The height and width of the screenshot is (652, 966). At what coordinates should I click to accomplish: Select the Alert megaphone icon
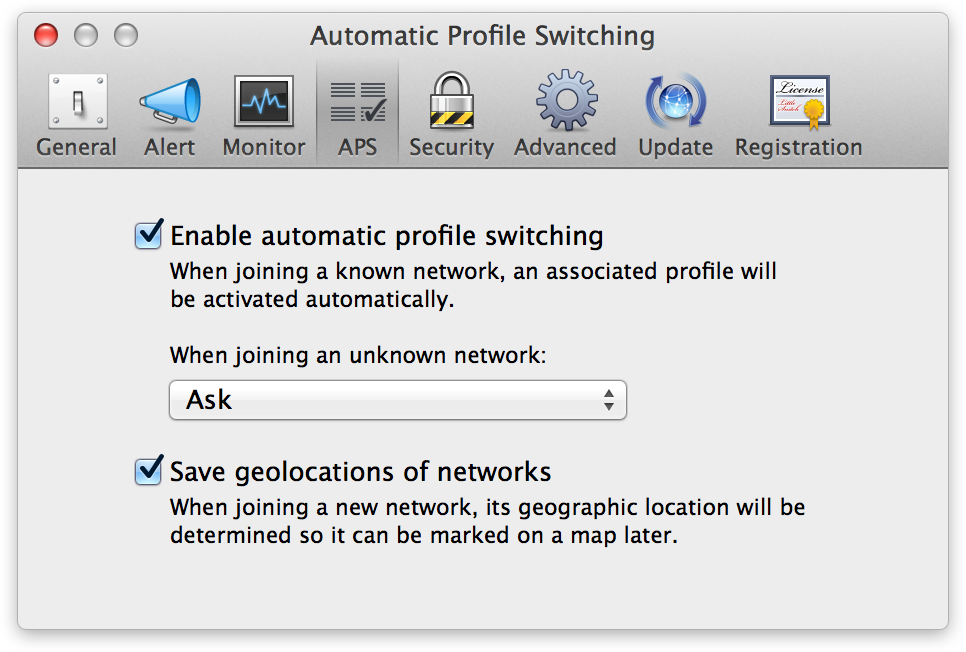pyautogui.click(x=169, y=102)
